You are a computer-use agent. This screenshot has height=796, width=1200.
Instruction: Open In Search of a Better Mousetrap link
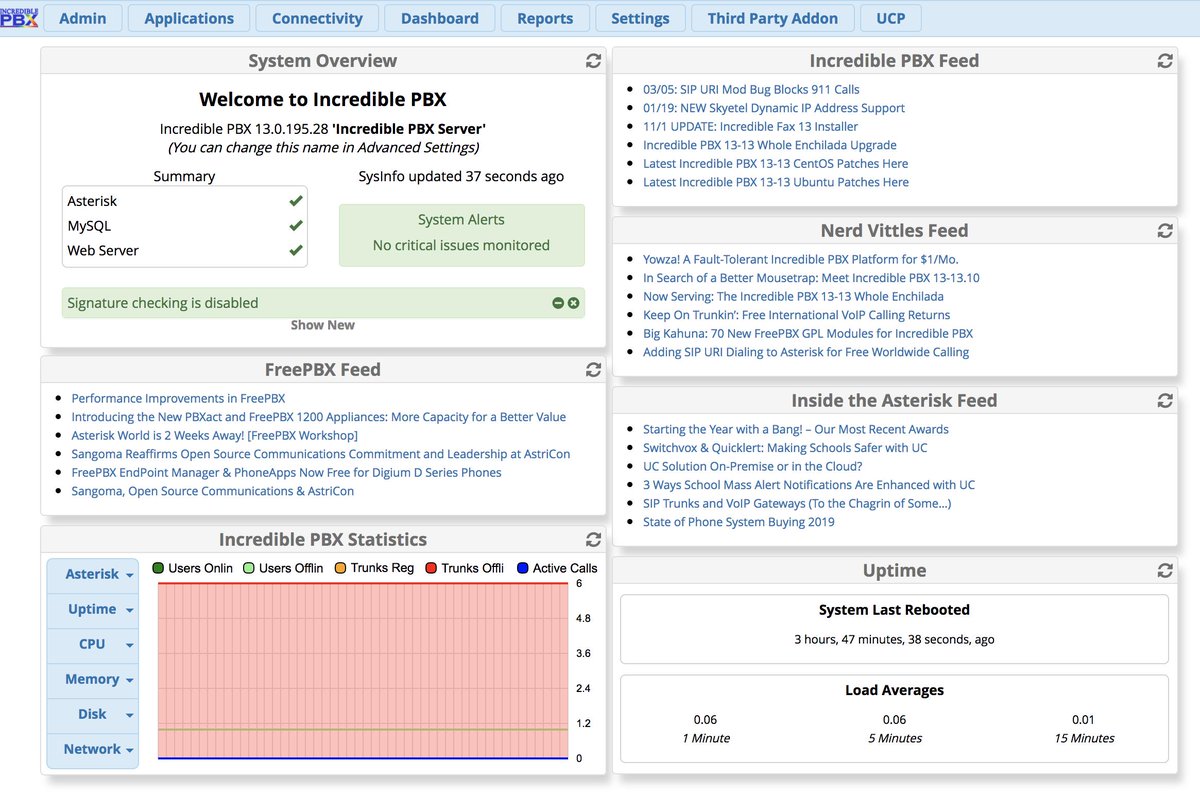tap(811, 278)
